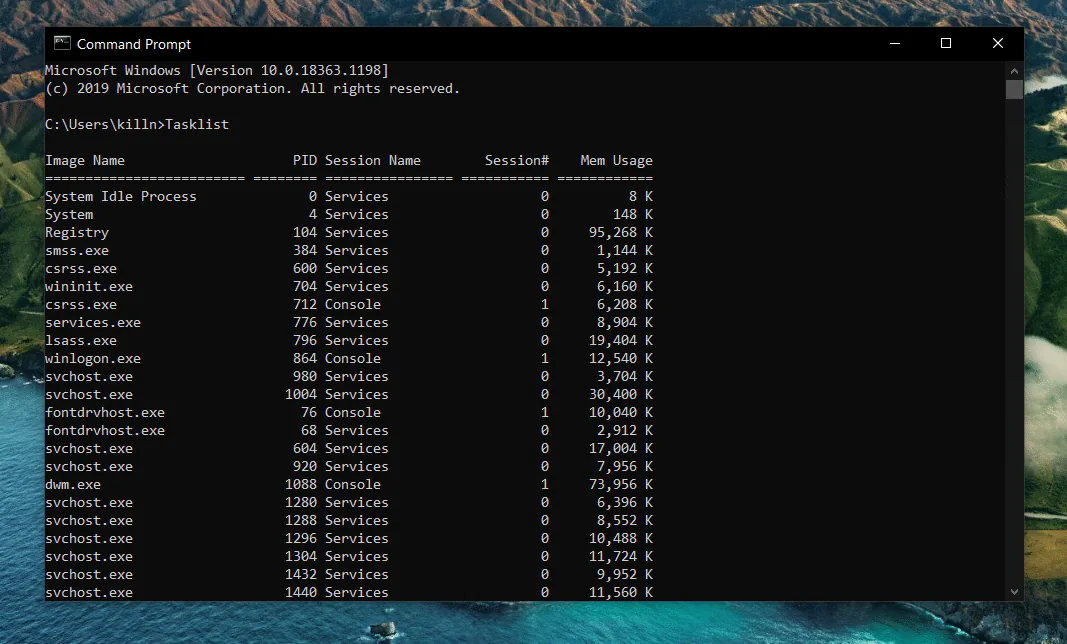
Task: Click the 'Command Prompt' window title text
Action: (x=134, y=44)
